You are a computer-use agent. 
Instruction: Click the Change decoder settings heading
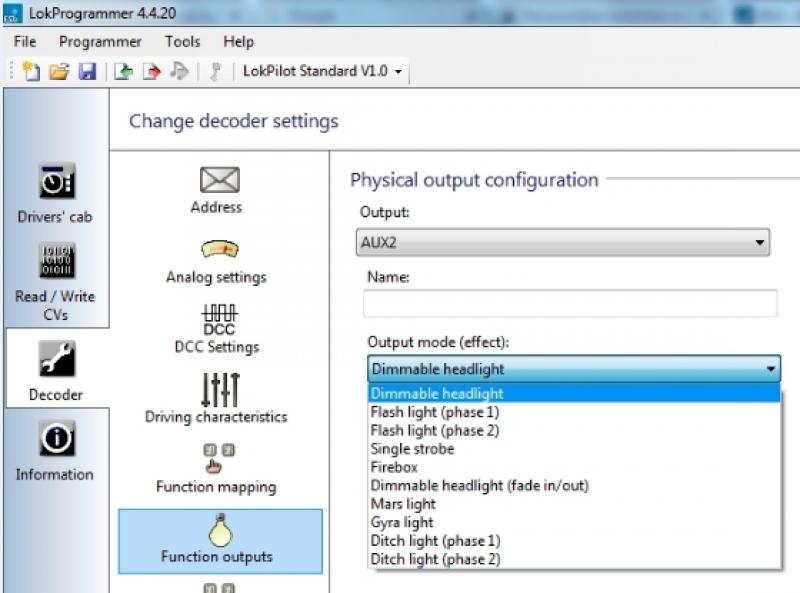[x=234, y=121]
